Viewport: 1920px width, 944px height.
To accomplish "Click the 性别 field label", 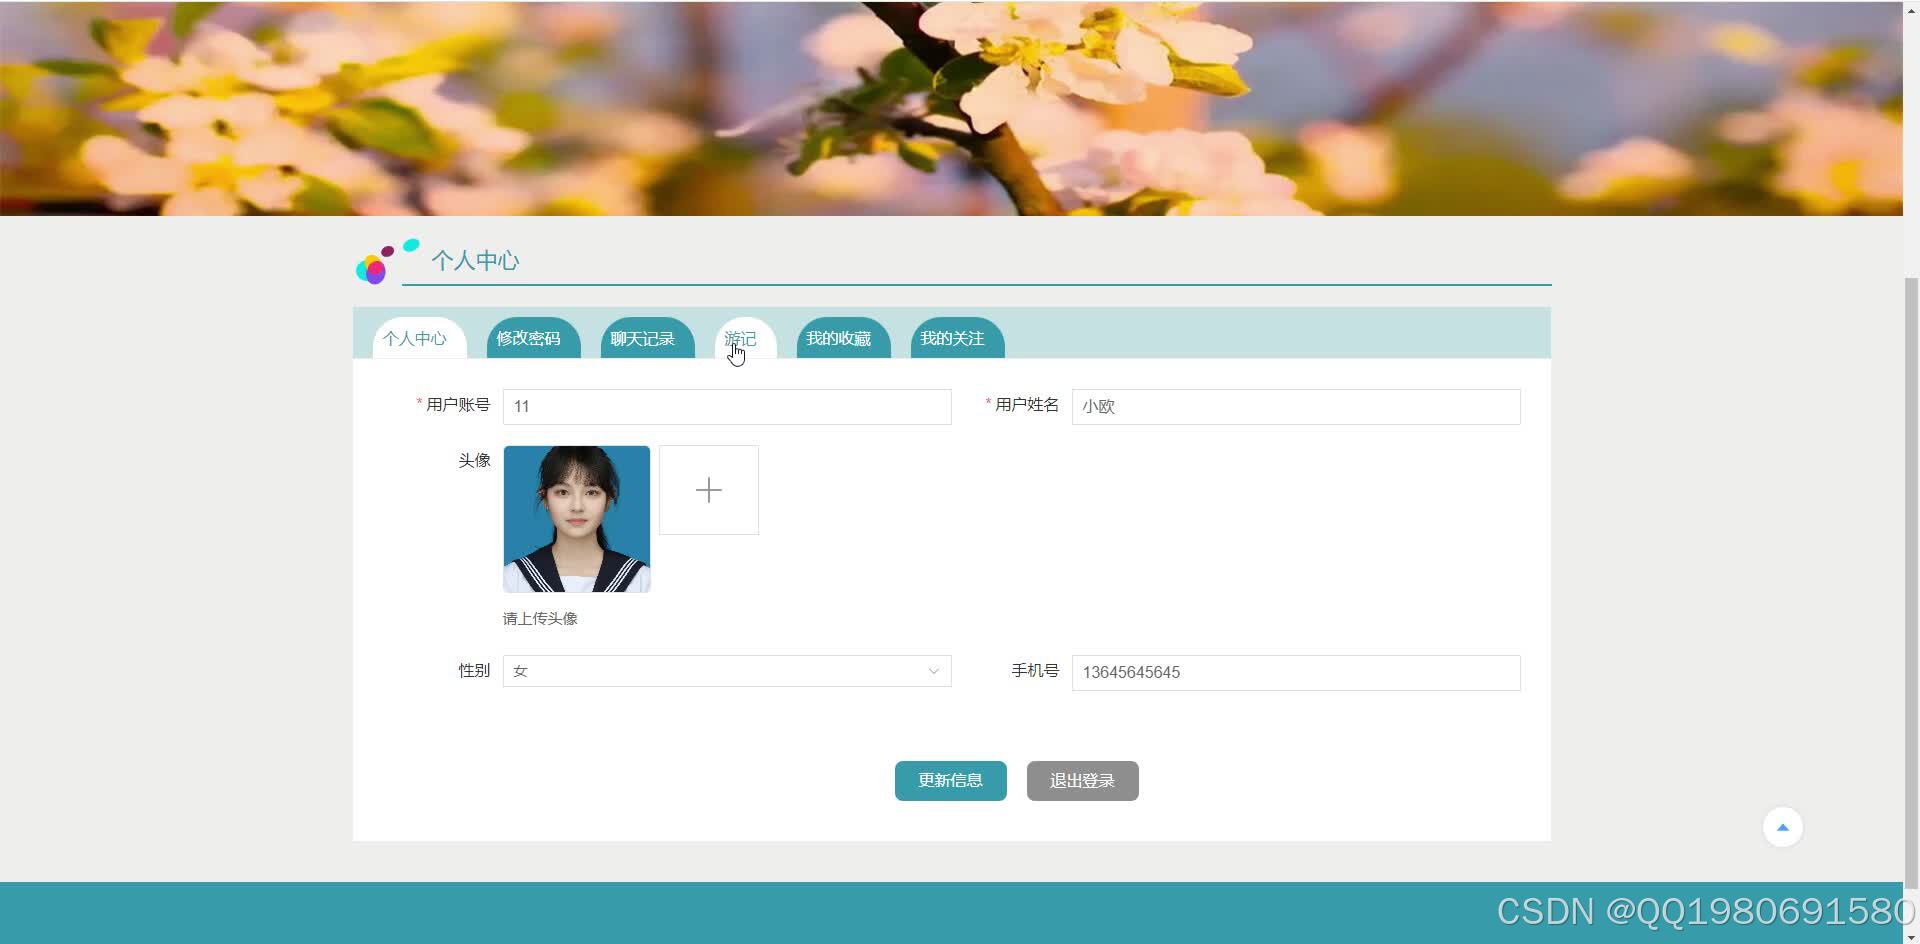I will click(x=474, y=671).
